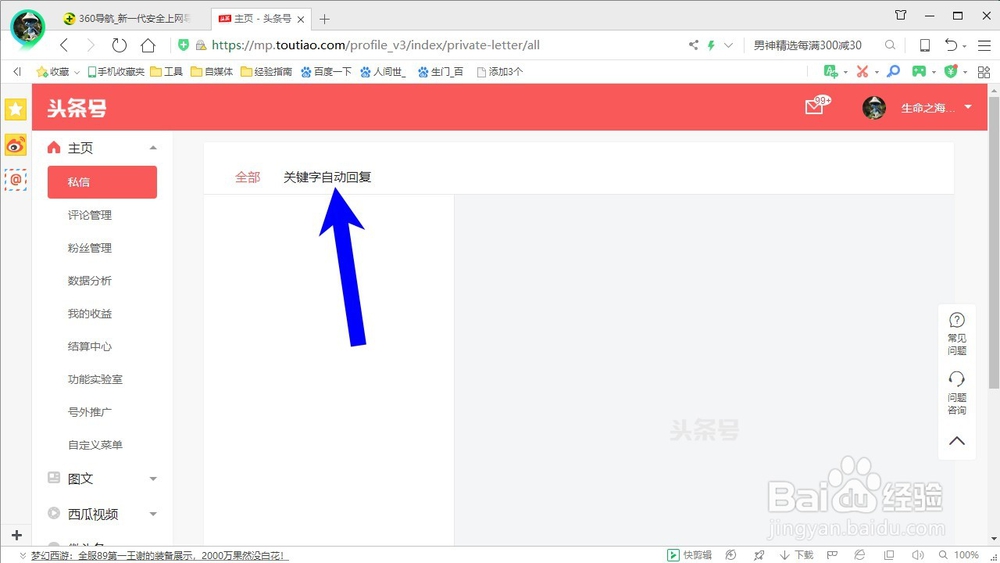Expand the address bar dropdown arrow
Viewport: 1000px width, 563px height.
[x=728, y=45]
